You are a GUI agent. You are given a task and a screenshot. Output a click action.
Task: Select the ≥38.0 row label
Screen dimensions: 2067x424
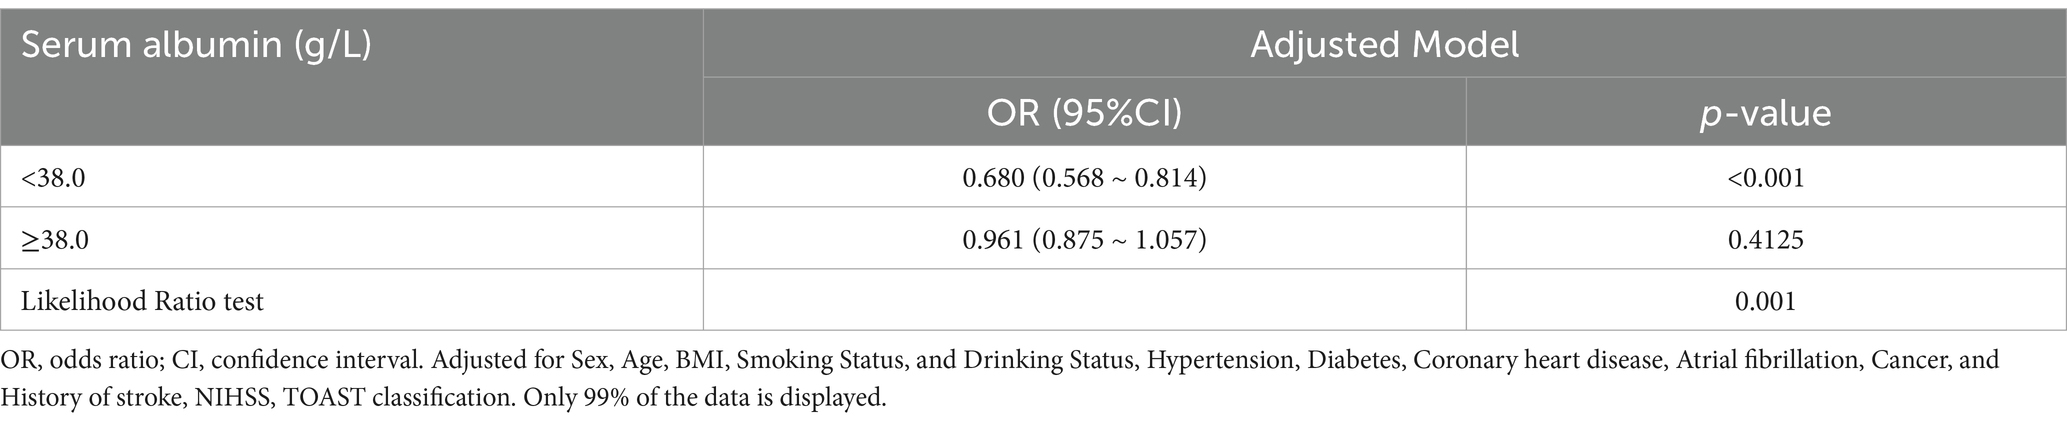(52, 239)
